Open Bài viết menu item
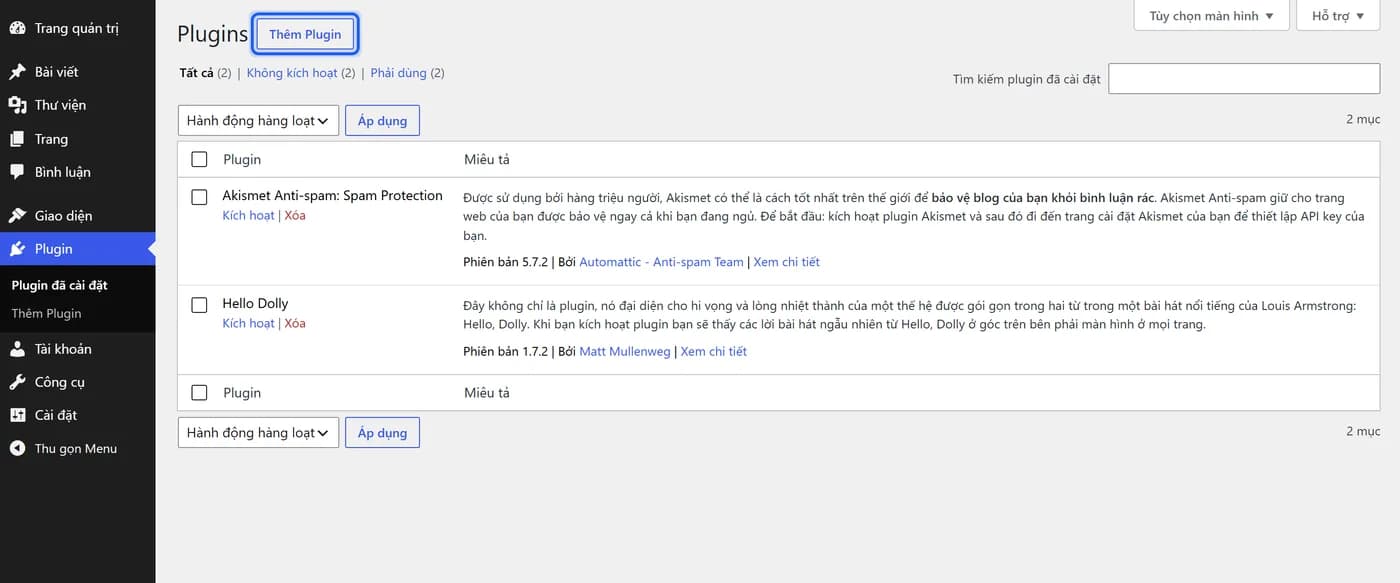 pos(78,72)
